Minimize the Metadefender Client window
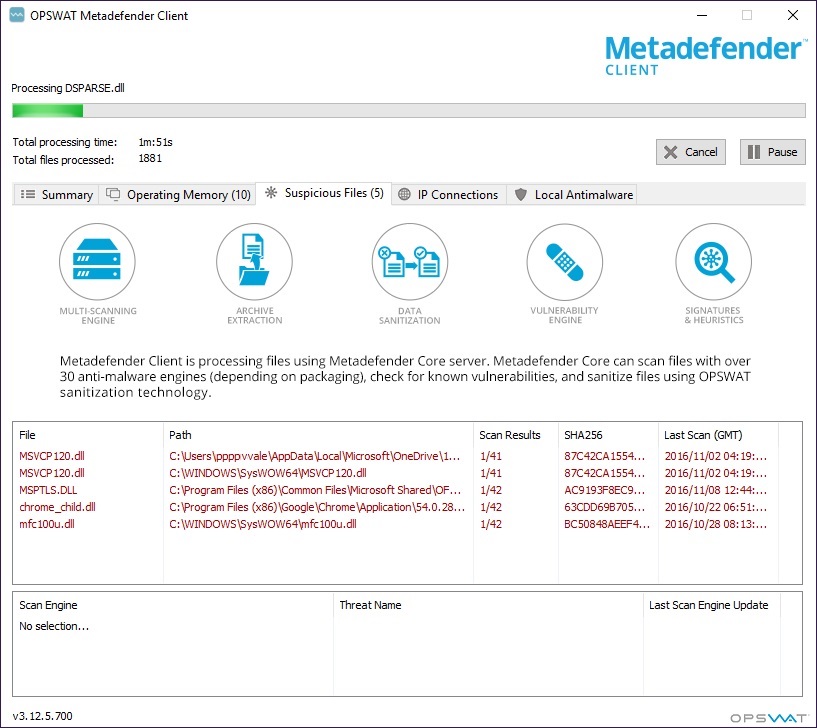The image size is (817, 728). (x=702, y=16)
